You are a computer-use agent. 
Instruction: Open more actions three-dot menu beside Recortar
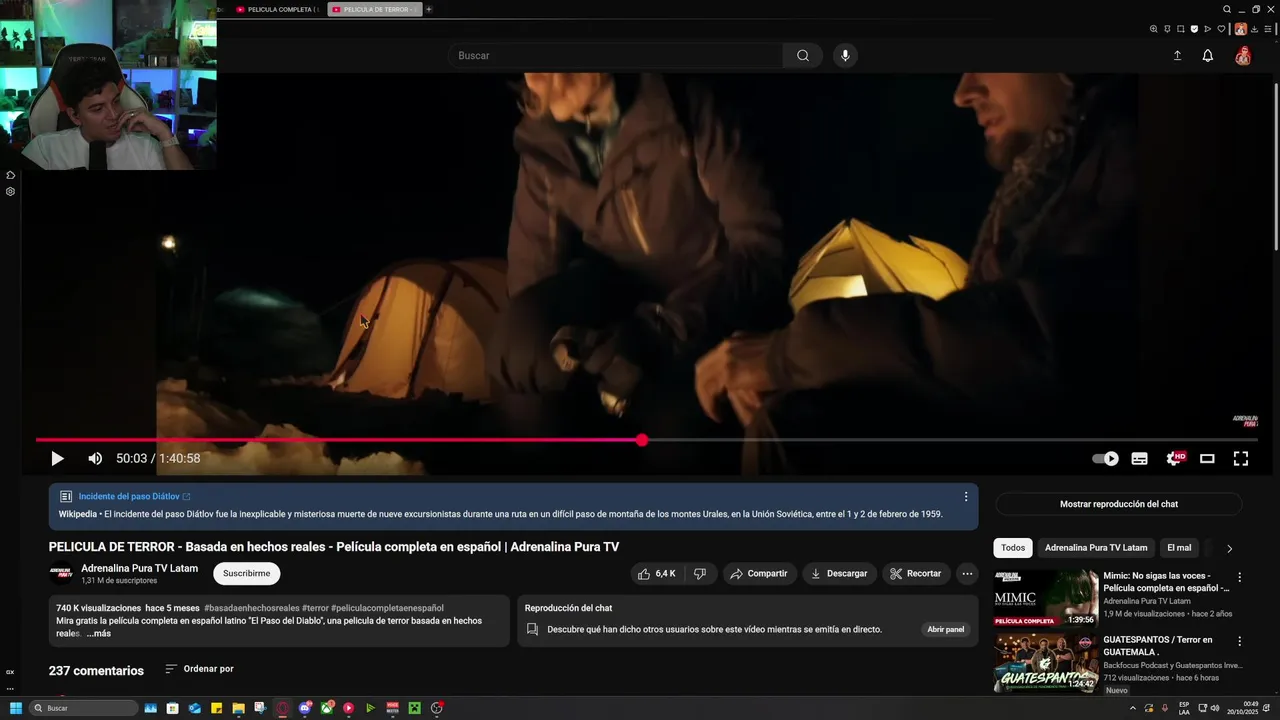967,574
